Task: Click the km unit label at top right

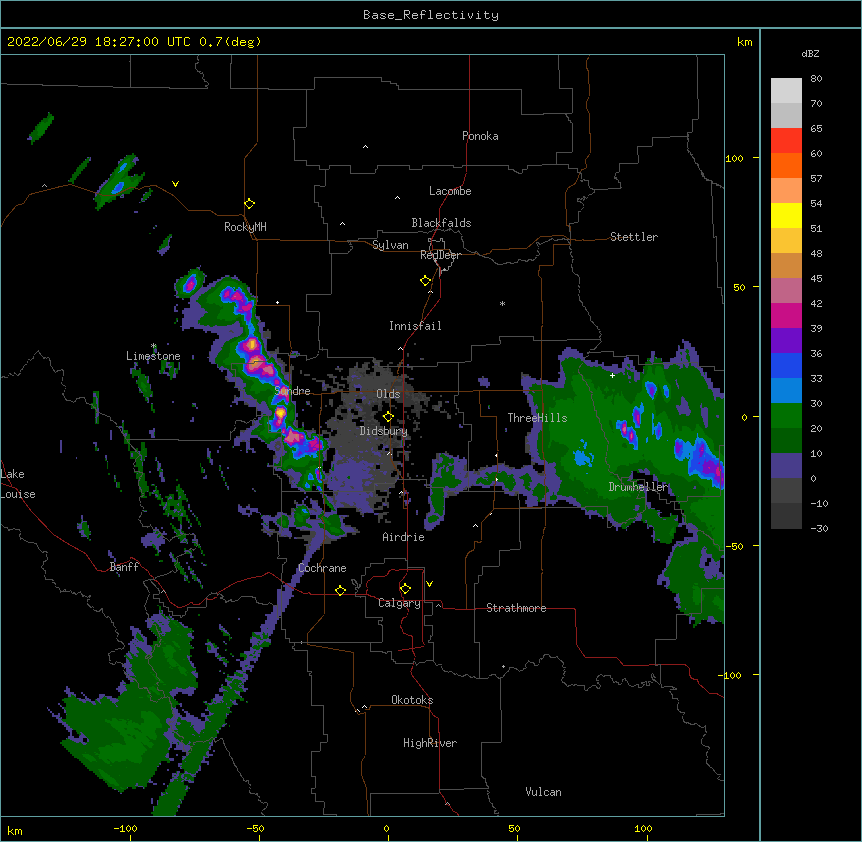Action: [744, 42]
